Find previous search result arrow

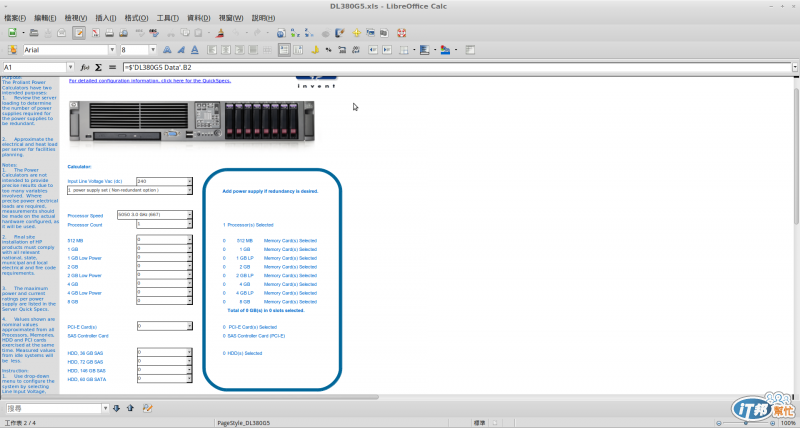click(x=130, y=408)
